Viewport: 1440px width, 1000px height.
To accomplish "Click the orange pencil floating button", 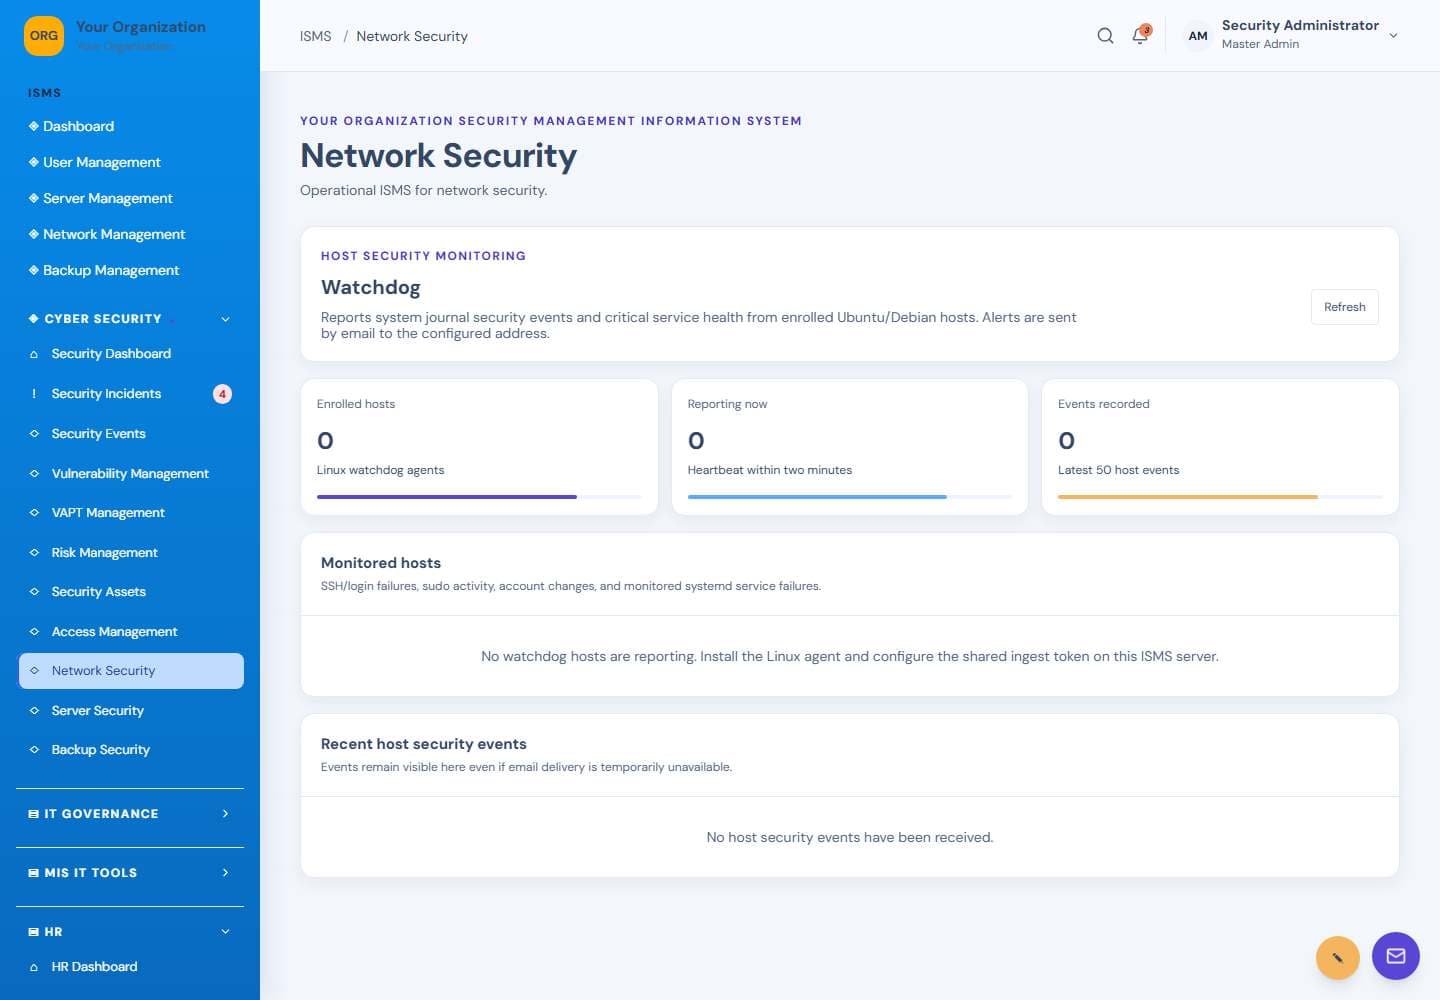I will click(x=1338, y=958).
